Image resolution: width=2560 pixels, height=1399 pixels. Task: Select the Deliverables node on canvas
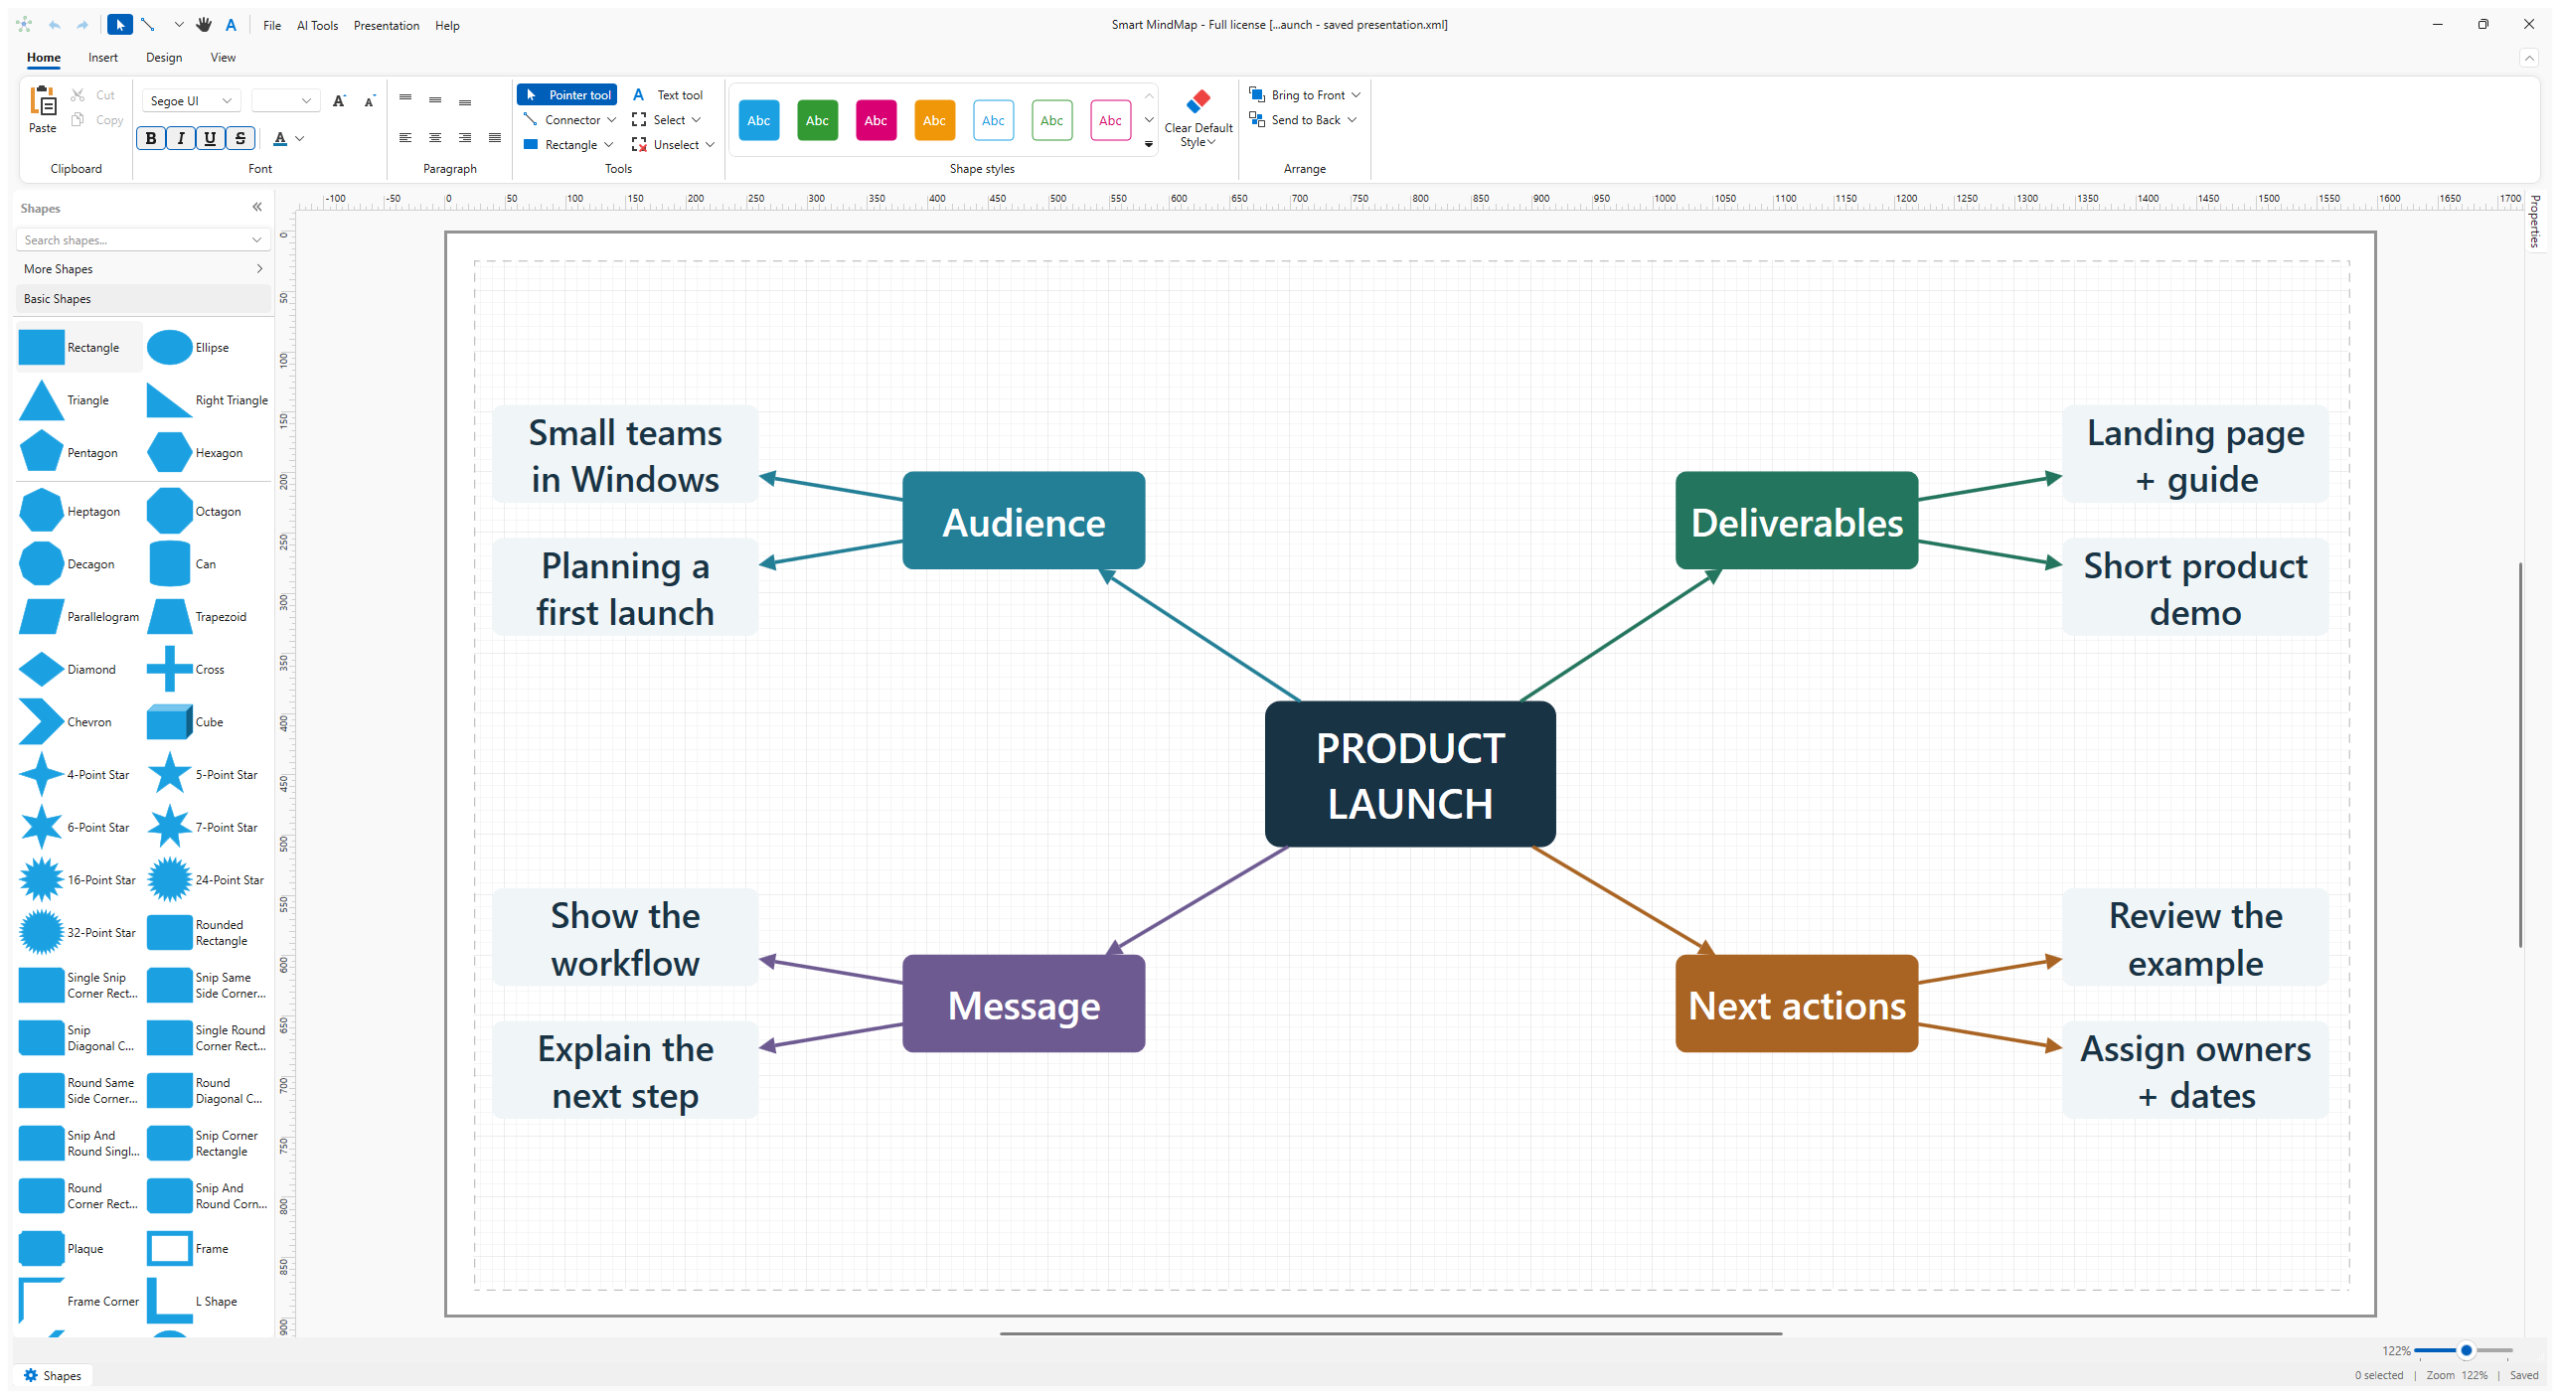(1797, 521)
